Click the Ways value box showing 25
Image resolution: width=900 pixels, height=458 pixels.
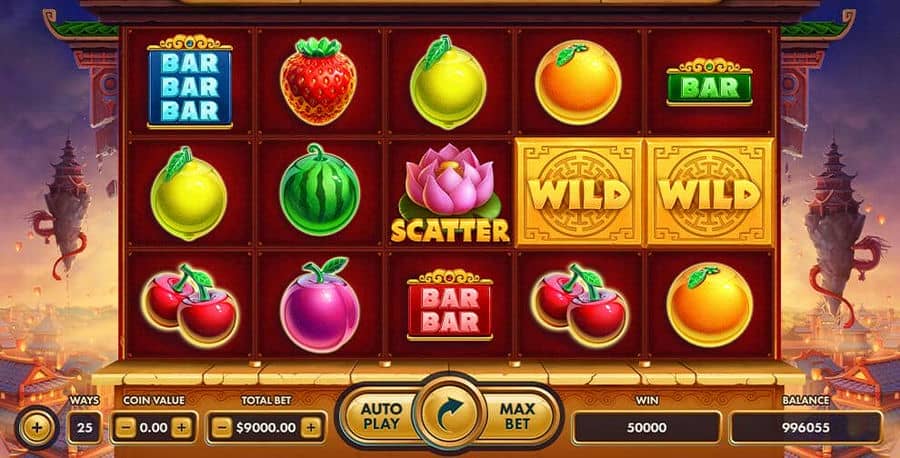(84, 428)
